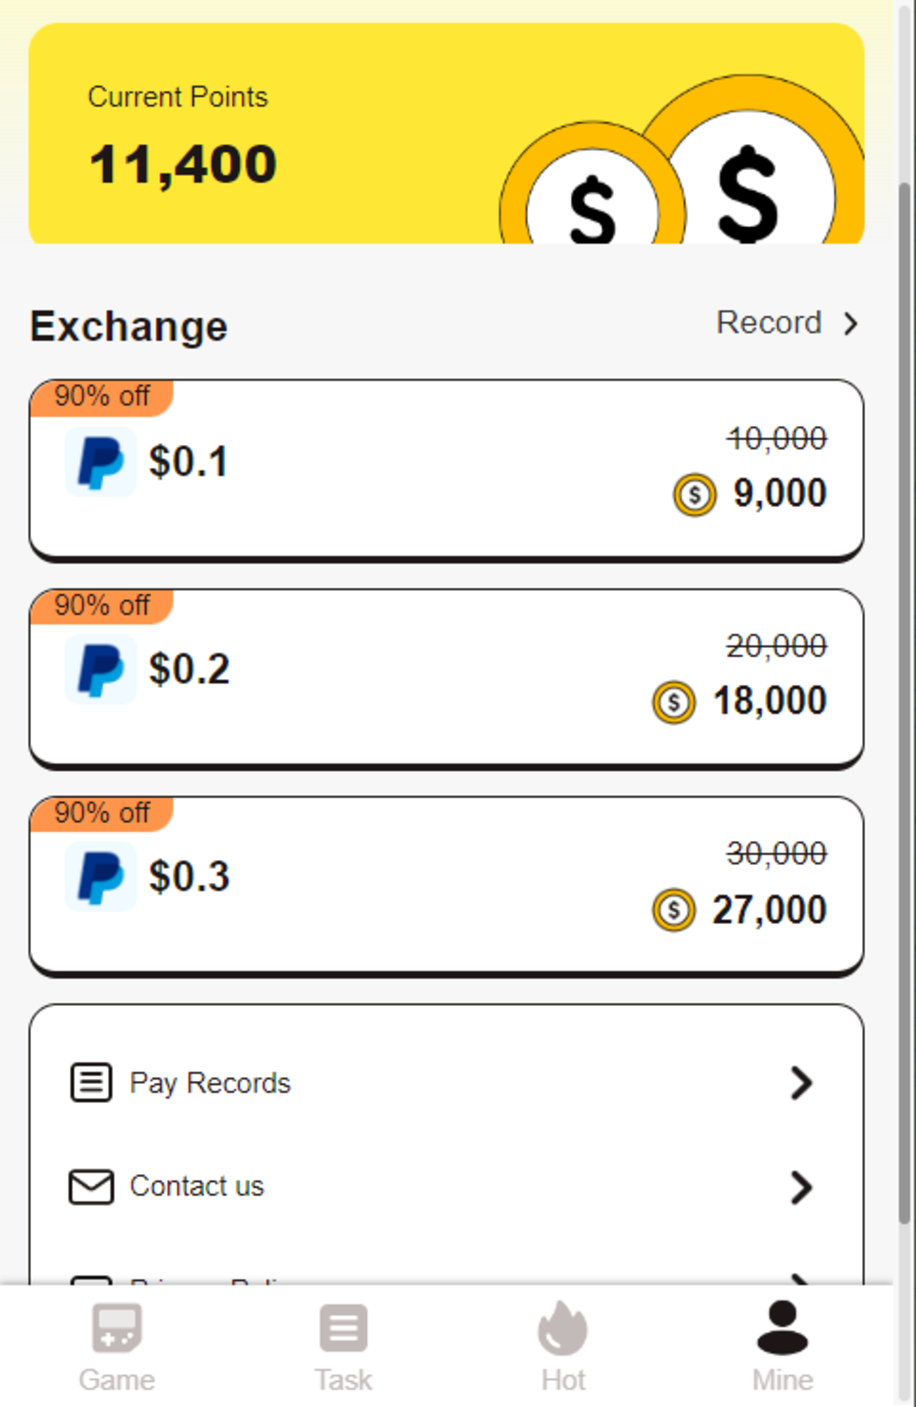Click the coin icon next to 18,000
Screen dimensions: 916x1407
tap(674, 702)
